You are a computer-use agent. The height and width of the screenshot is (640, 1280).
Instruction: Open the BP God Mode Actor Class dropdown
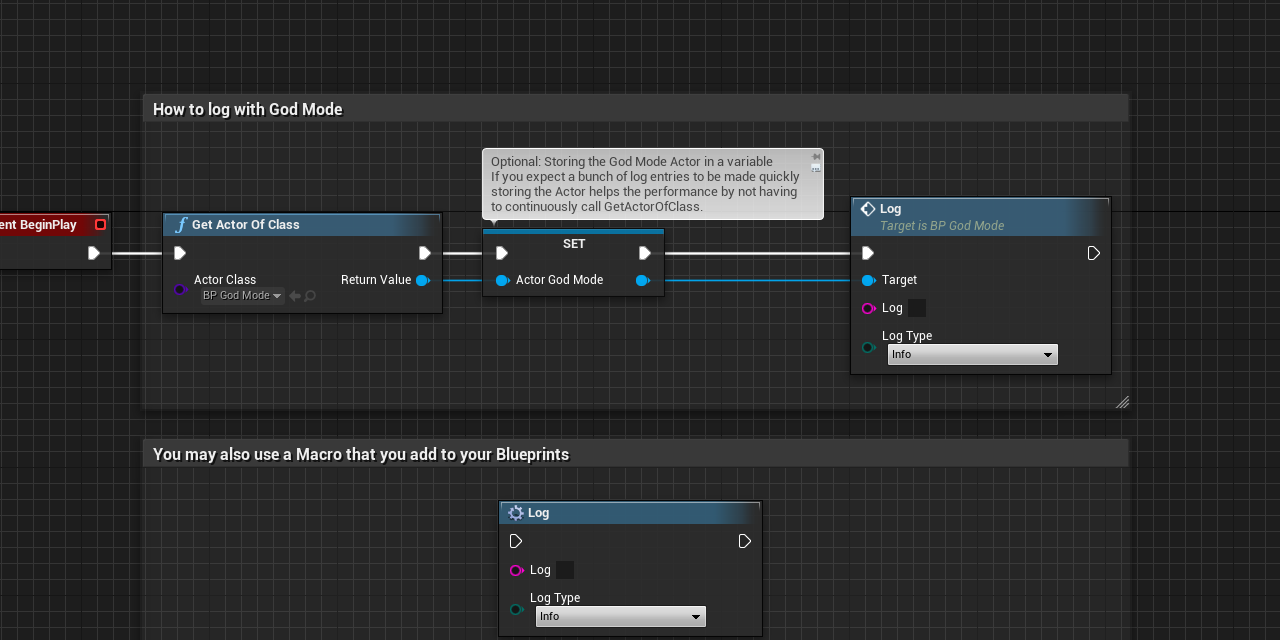(x=243, y=296)
